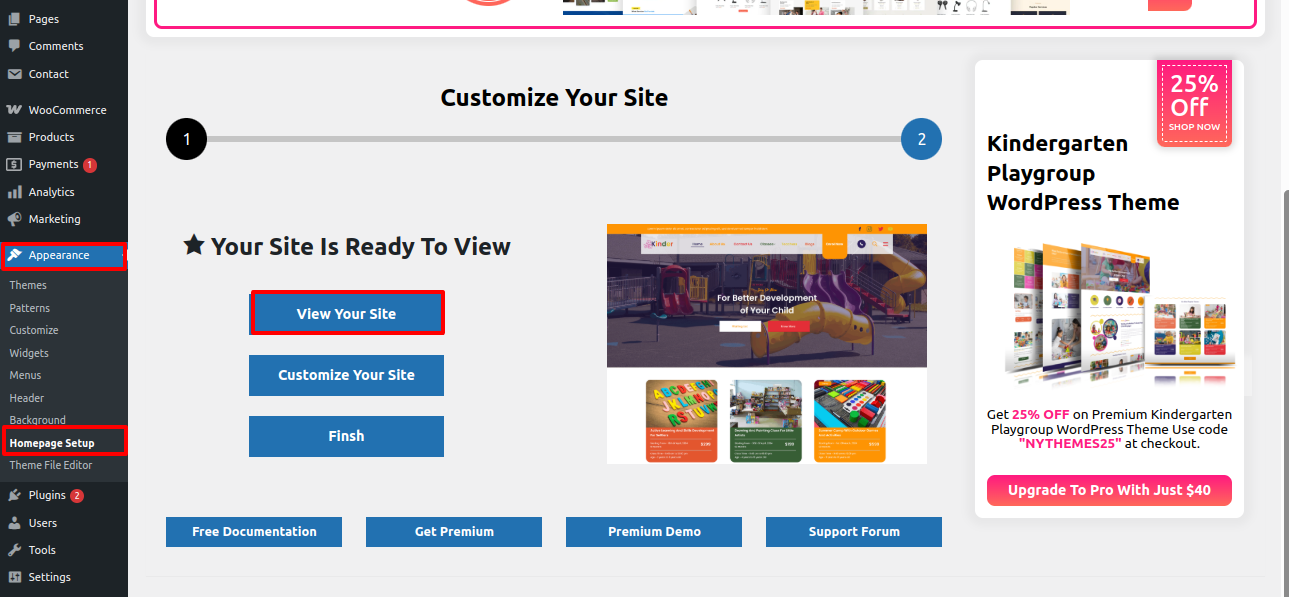Open the Header submenu
This screenshot has width=1289, height=597.
click(x=27, y=398)
